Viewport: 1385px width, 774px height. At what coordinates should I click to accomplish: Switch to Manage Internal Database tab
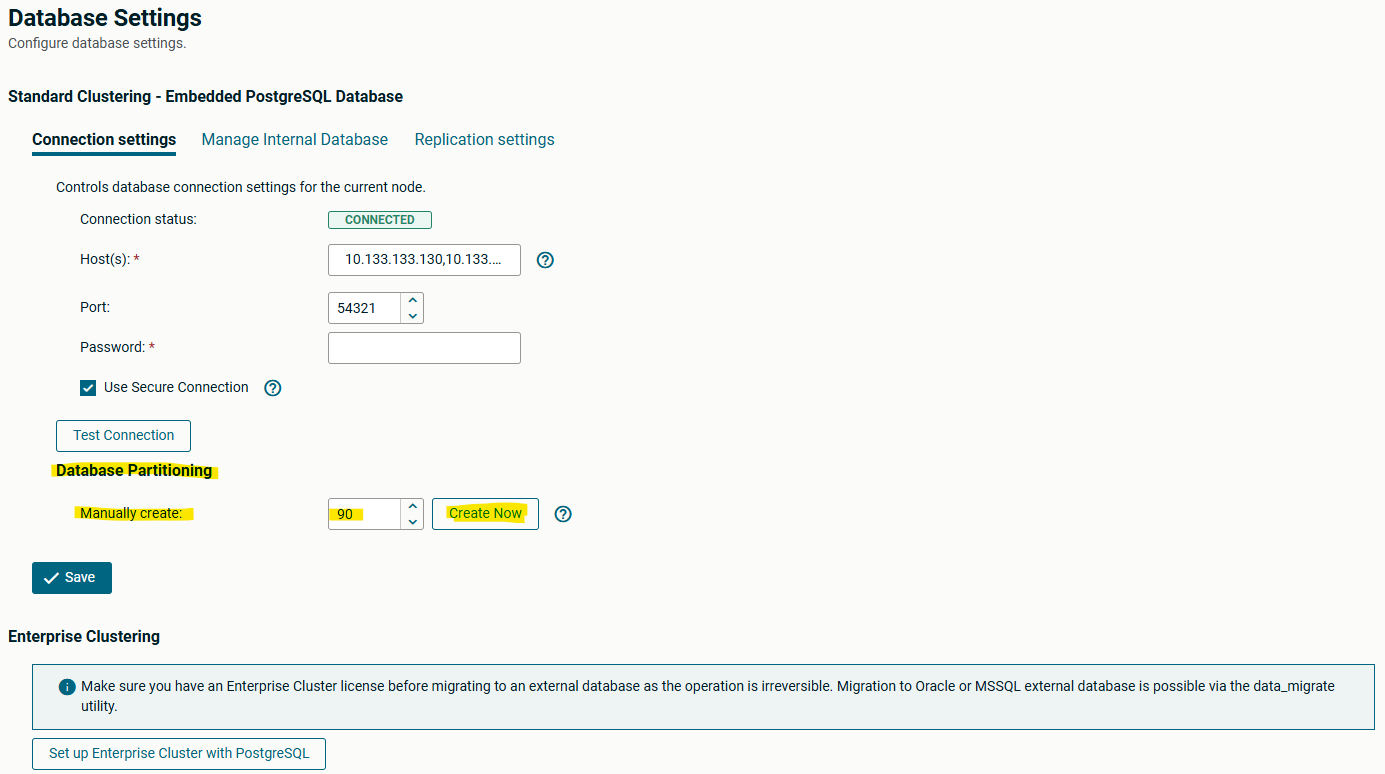(x=294, y=140)
